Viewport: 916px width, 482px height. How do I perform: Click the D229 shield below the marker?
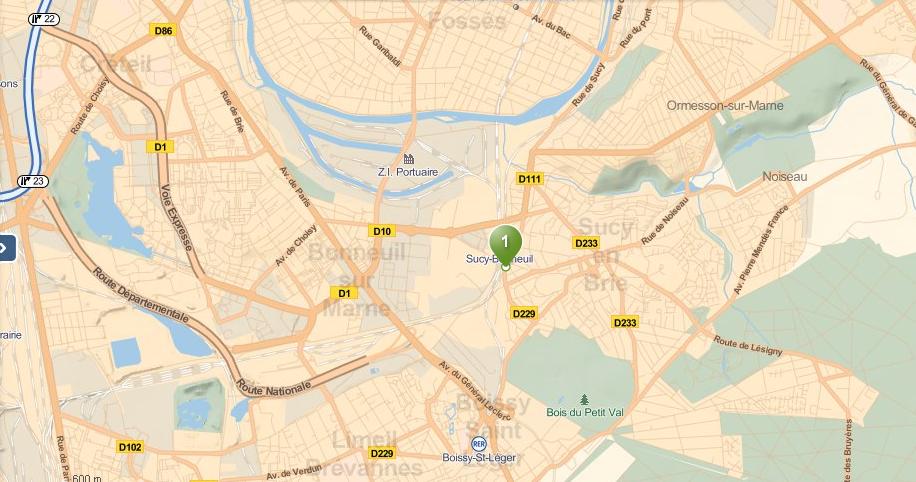tap(524, 314)
